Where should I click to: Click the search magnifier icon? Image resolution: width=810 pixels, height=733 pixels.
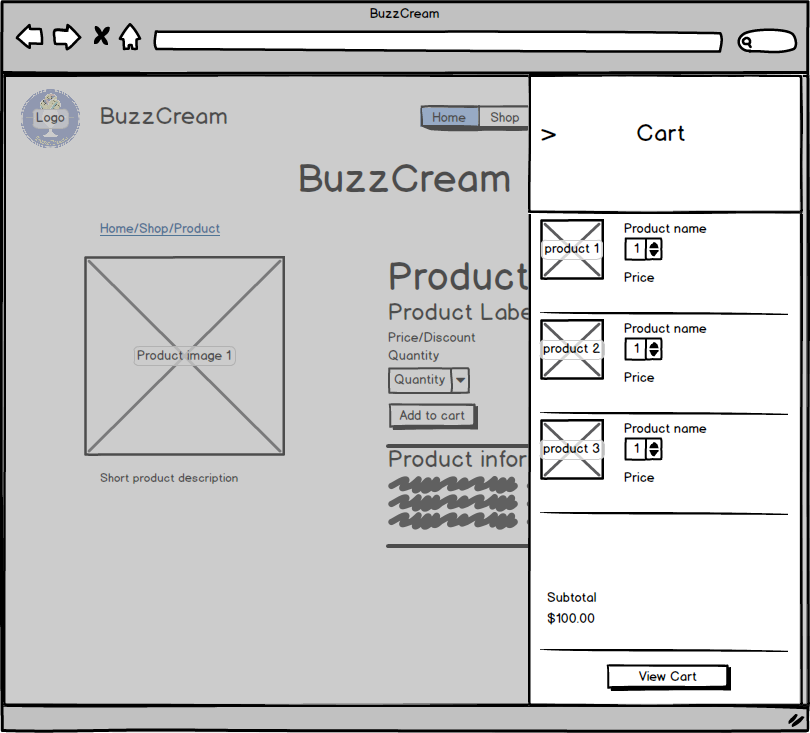(x=746, y=42)
